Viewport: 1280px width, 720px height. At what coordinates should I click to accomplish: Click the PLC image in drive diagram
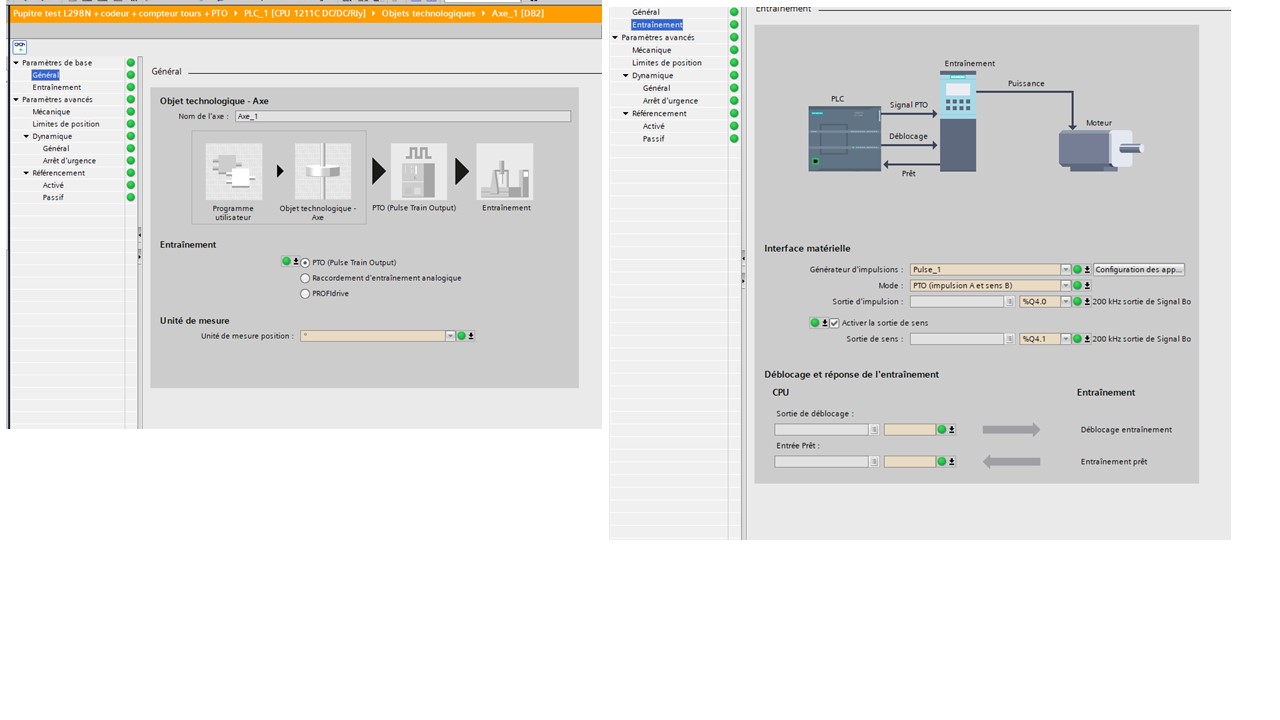844,139
